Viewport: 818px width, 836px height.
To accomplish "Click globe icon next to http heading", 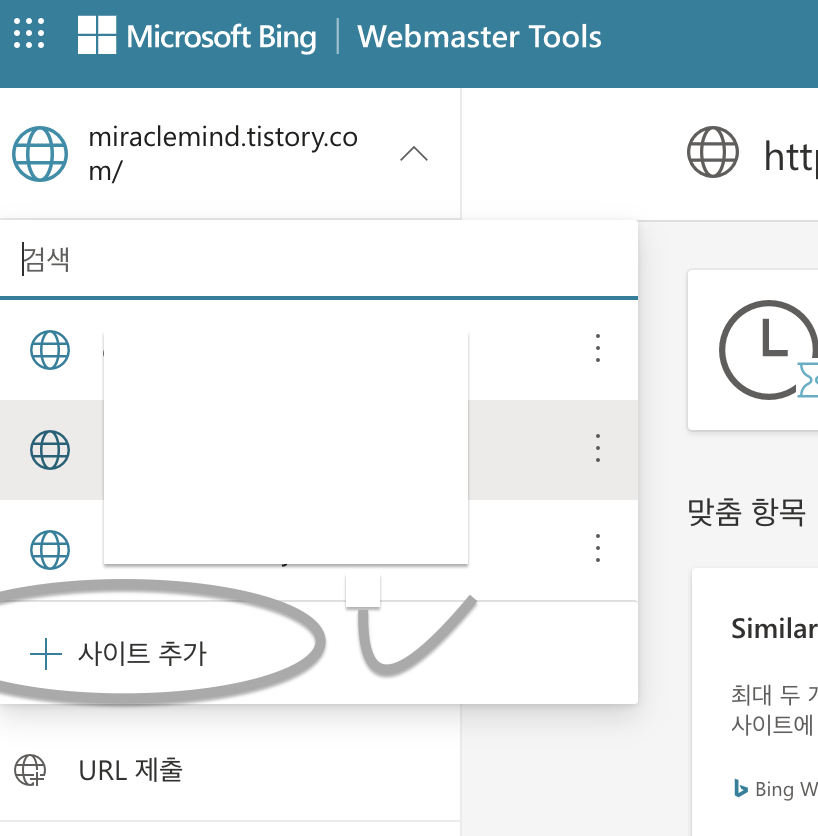I will point(713,152).
